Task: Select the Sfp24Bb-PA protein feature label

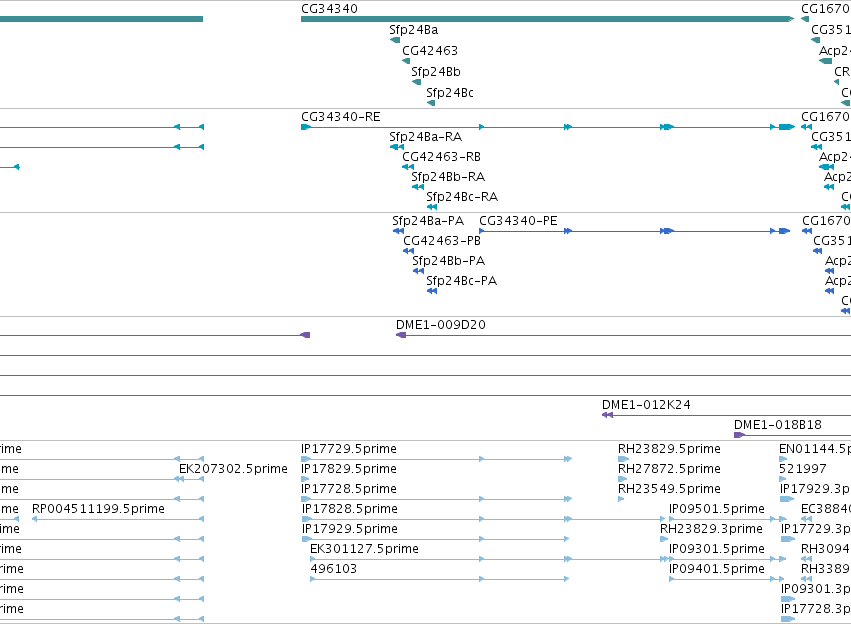Action: [x=448, y=261]
